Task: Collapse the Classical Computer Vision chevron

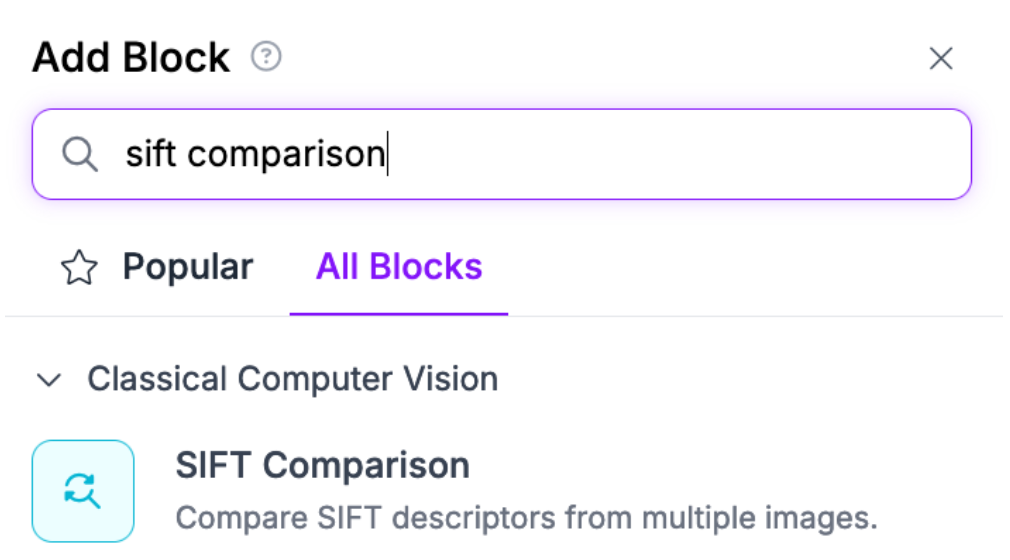Action: pyautogui.click(x=48, y=380)
